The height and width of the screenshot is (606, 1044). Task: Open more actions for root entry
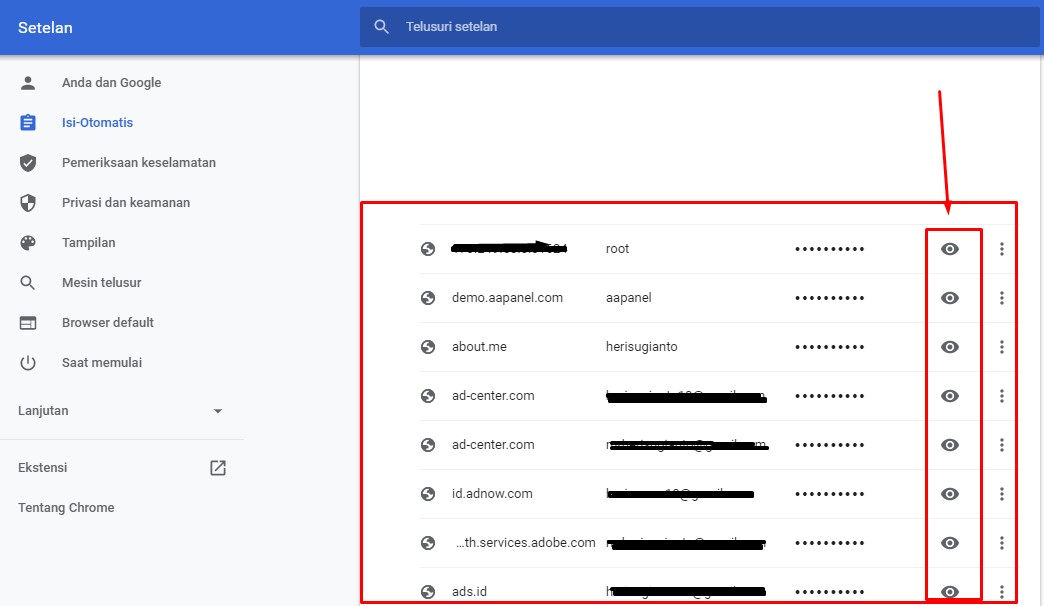1001,249
